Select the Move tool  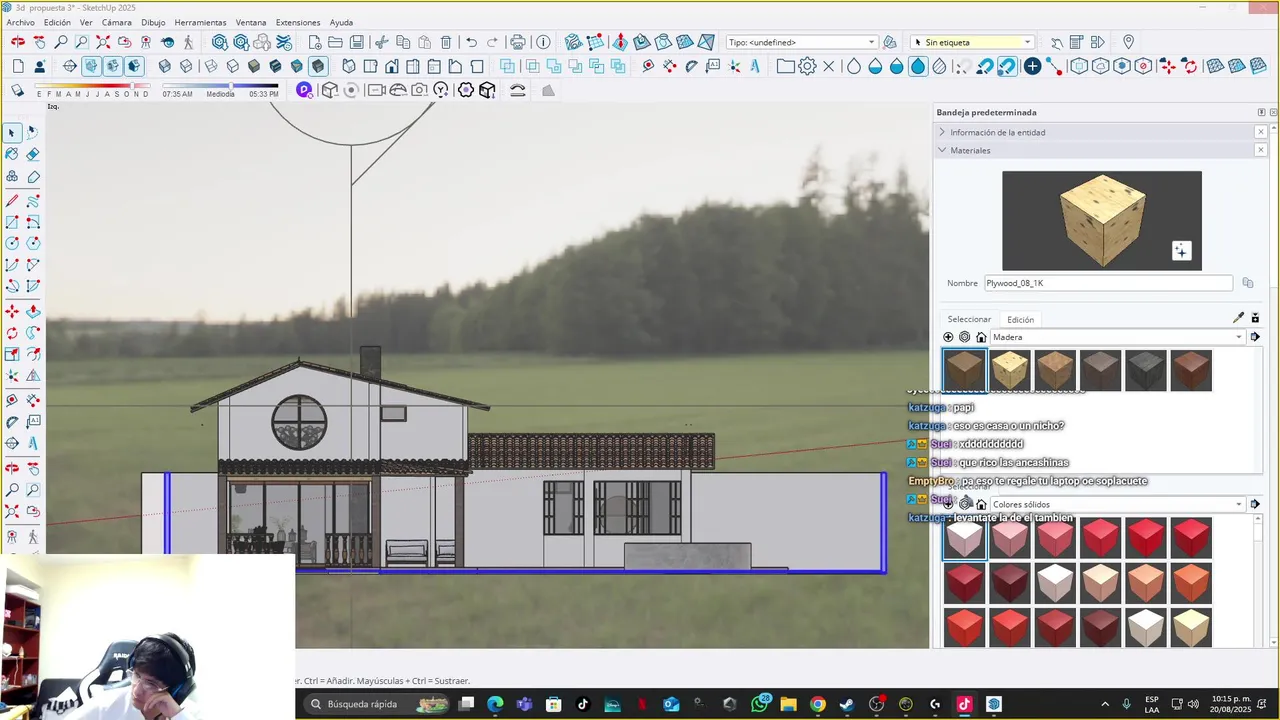click(x=12, y=312)
